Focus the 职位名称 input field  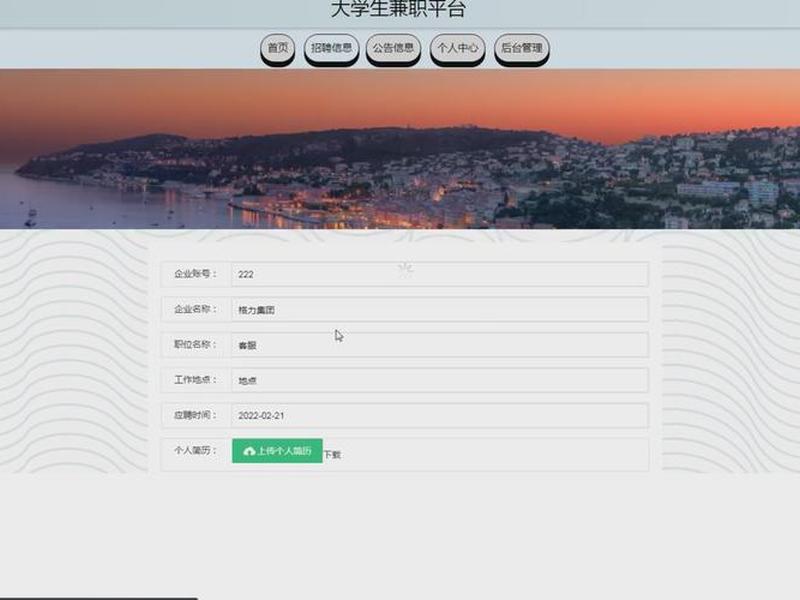tap(440, 345)
